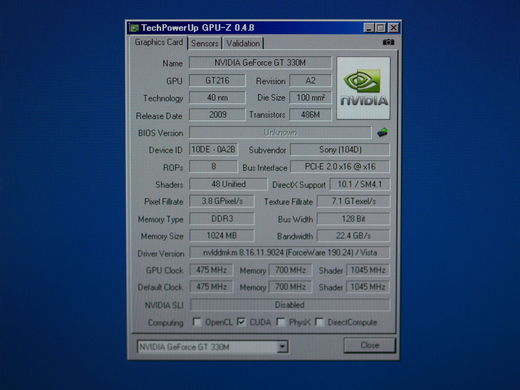The width and height of the screenshot is (520, 390).
Task: Click the GPU field GT216
Action: pos(217,80)
